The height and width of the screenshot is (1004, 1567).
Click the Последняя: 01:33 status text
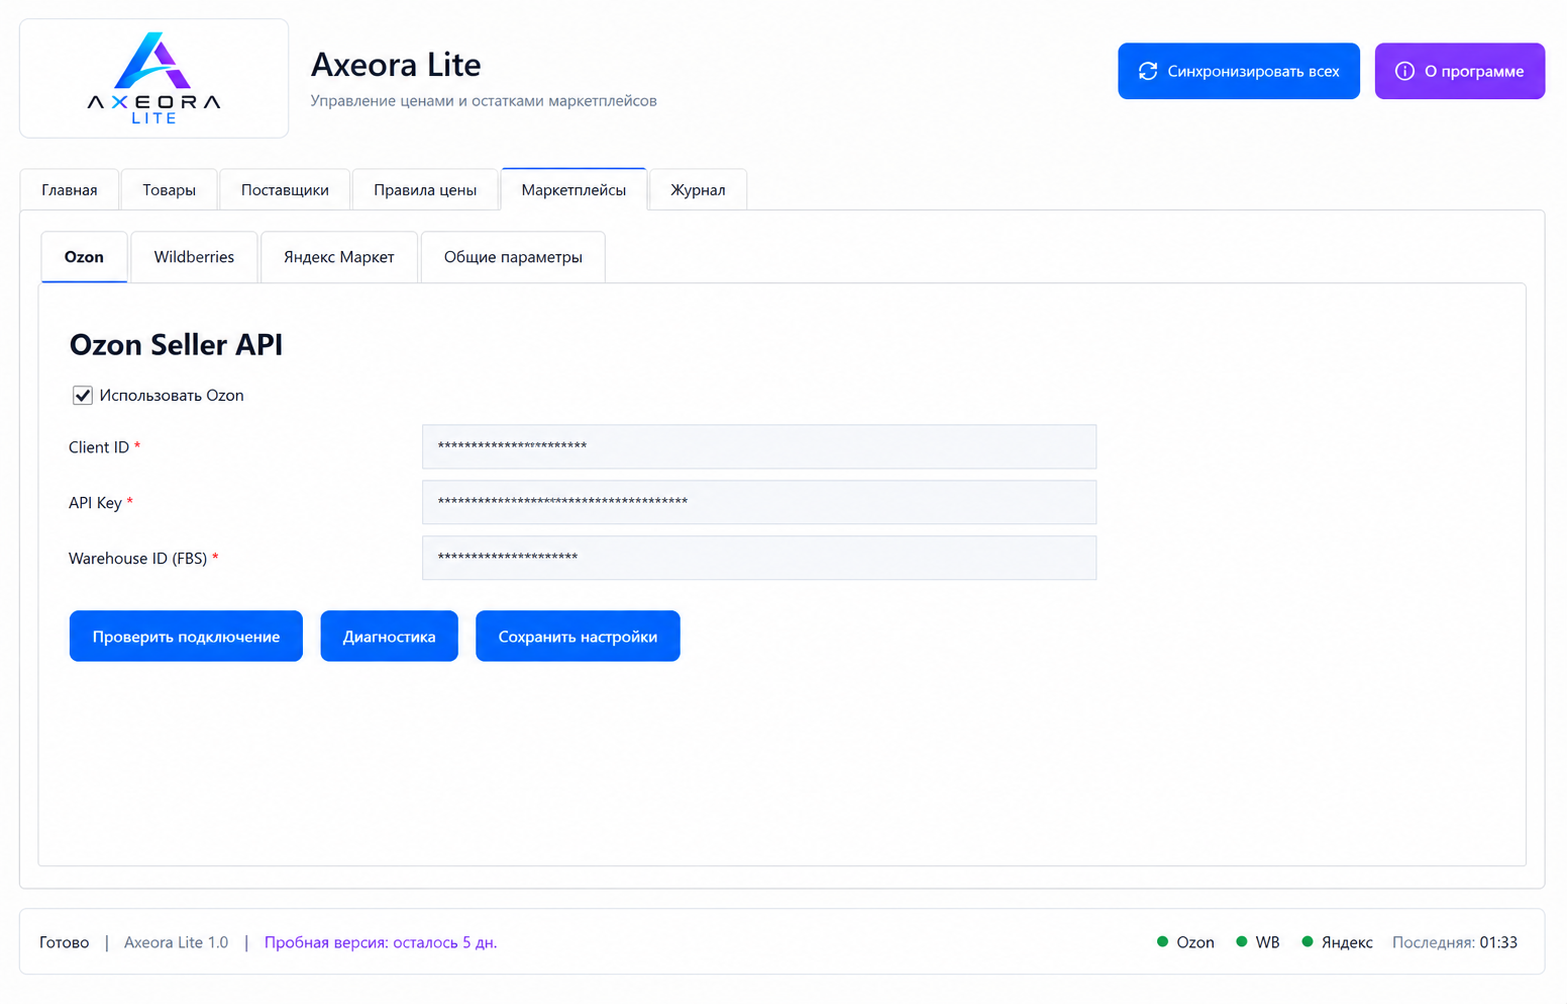pyautogui.click(x=1455, y=942)
